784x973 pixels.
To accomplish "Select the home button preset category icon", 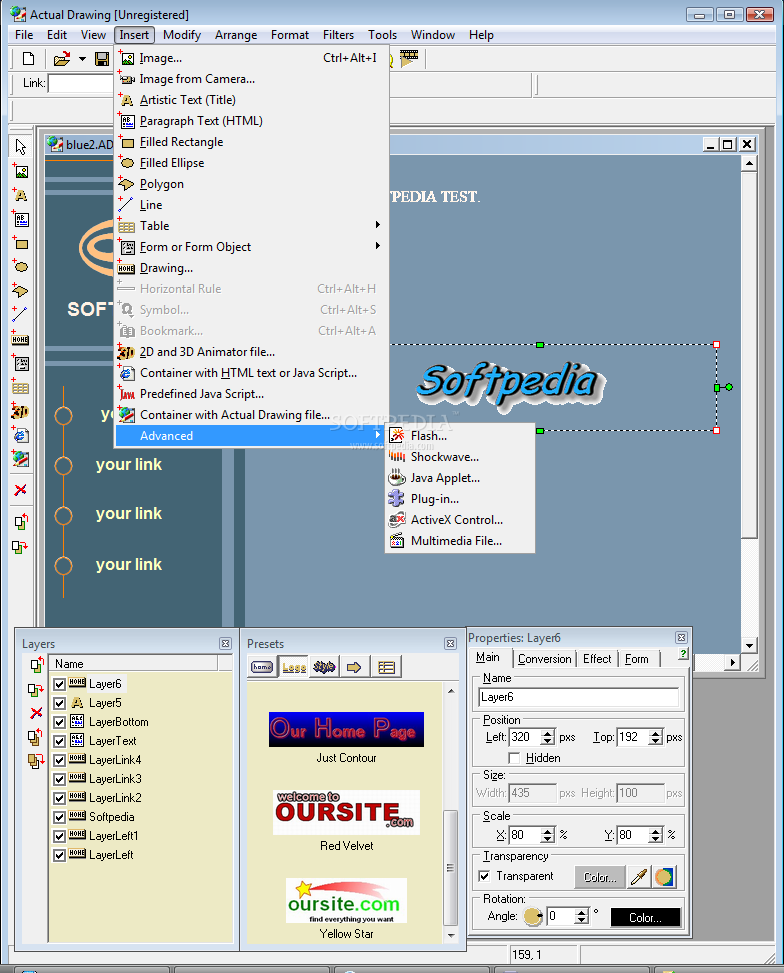I will (262, 667).
